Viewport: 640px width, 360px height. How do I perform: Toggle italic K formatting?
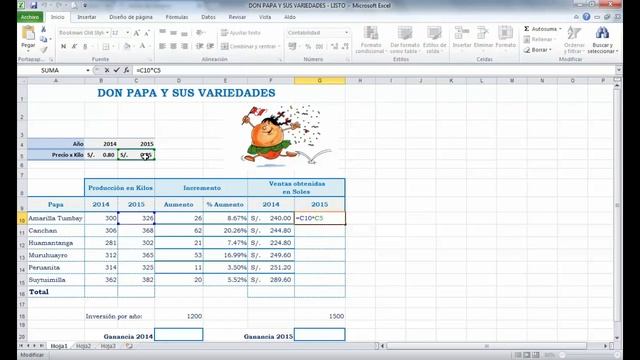(x=74, y=47)
